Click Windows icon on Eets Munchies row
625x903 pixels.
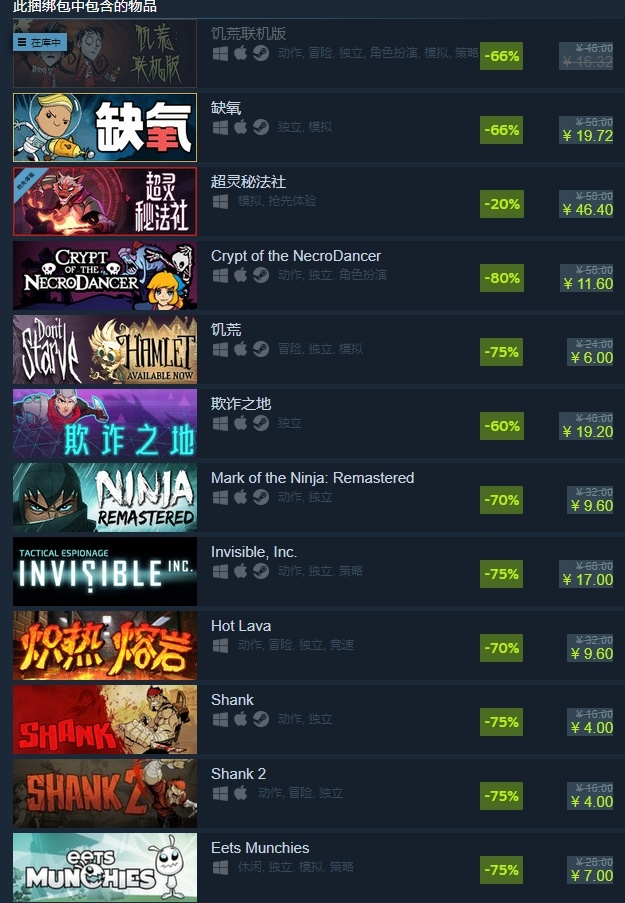220,867
